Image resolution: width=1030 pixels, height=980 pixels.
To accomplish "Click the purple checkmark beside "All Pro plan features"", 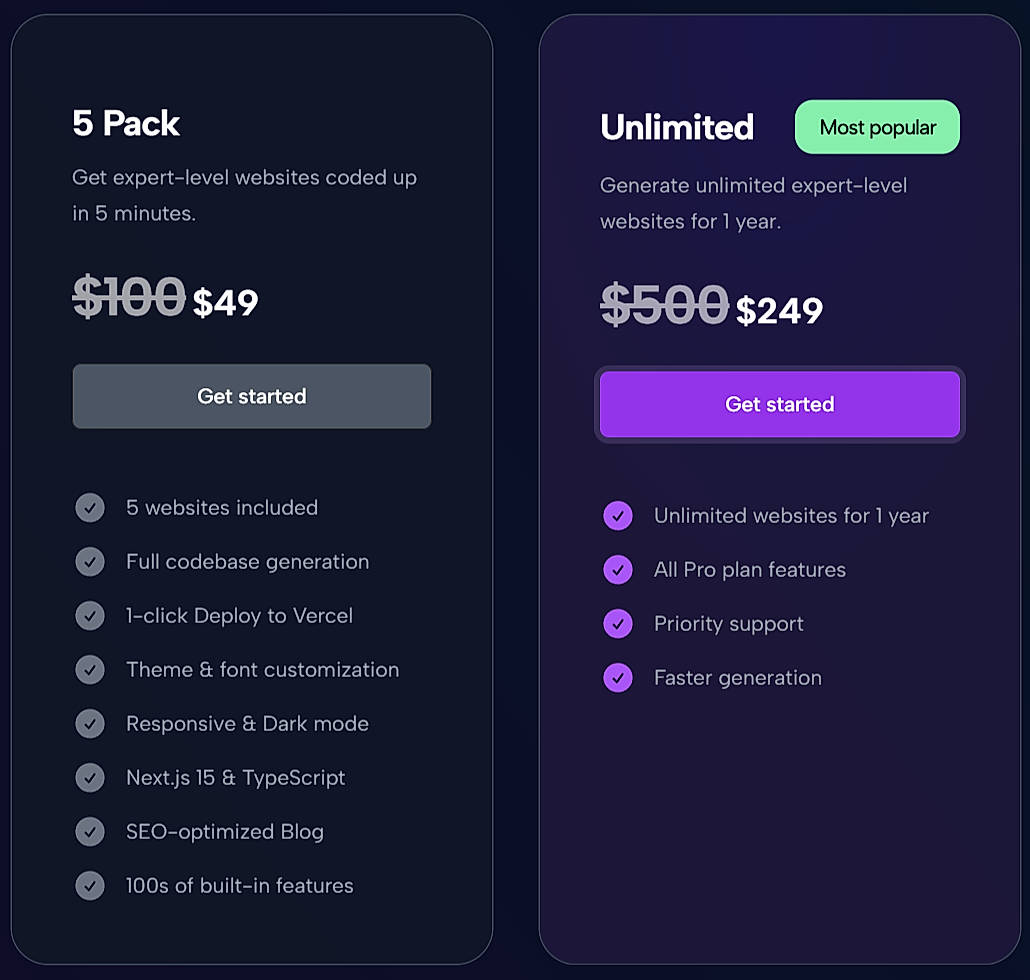I will point(618,570).
